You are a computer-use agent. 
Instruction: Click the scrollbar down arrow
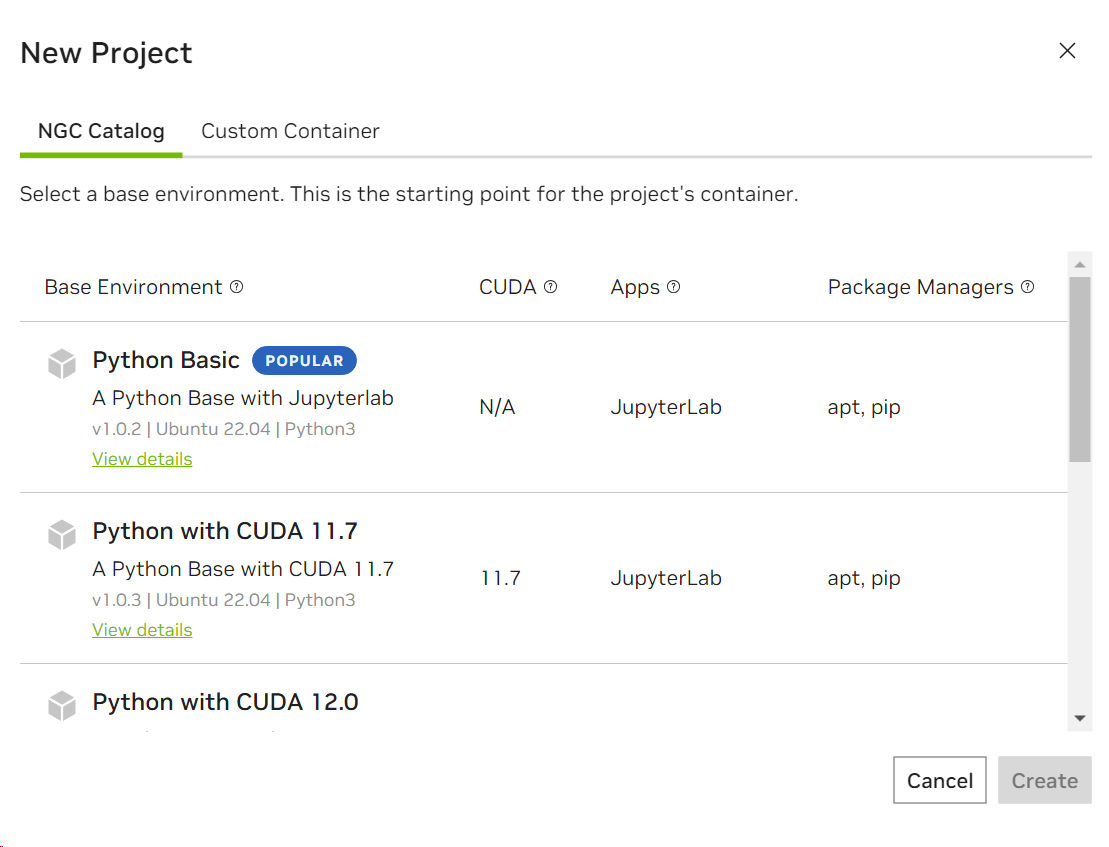click(x=1080, y=718)
